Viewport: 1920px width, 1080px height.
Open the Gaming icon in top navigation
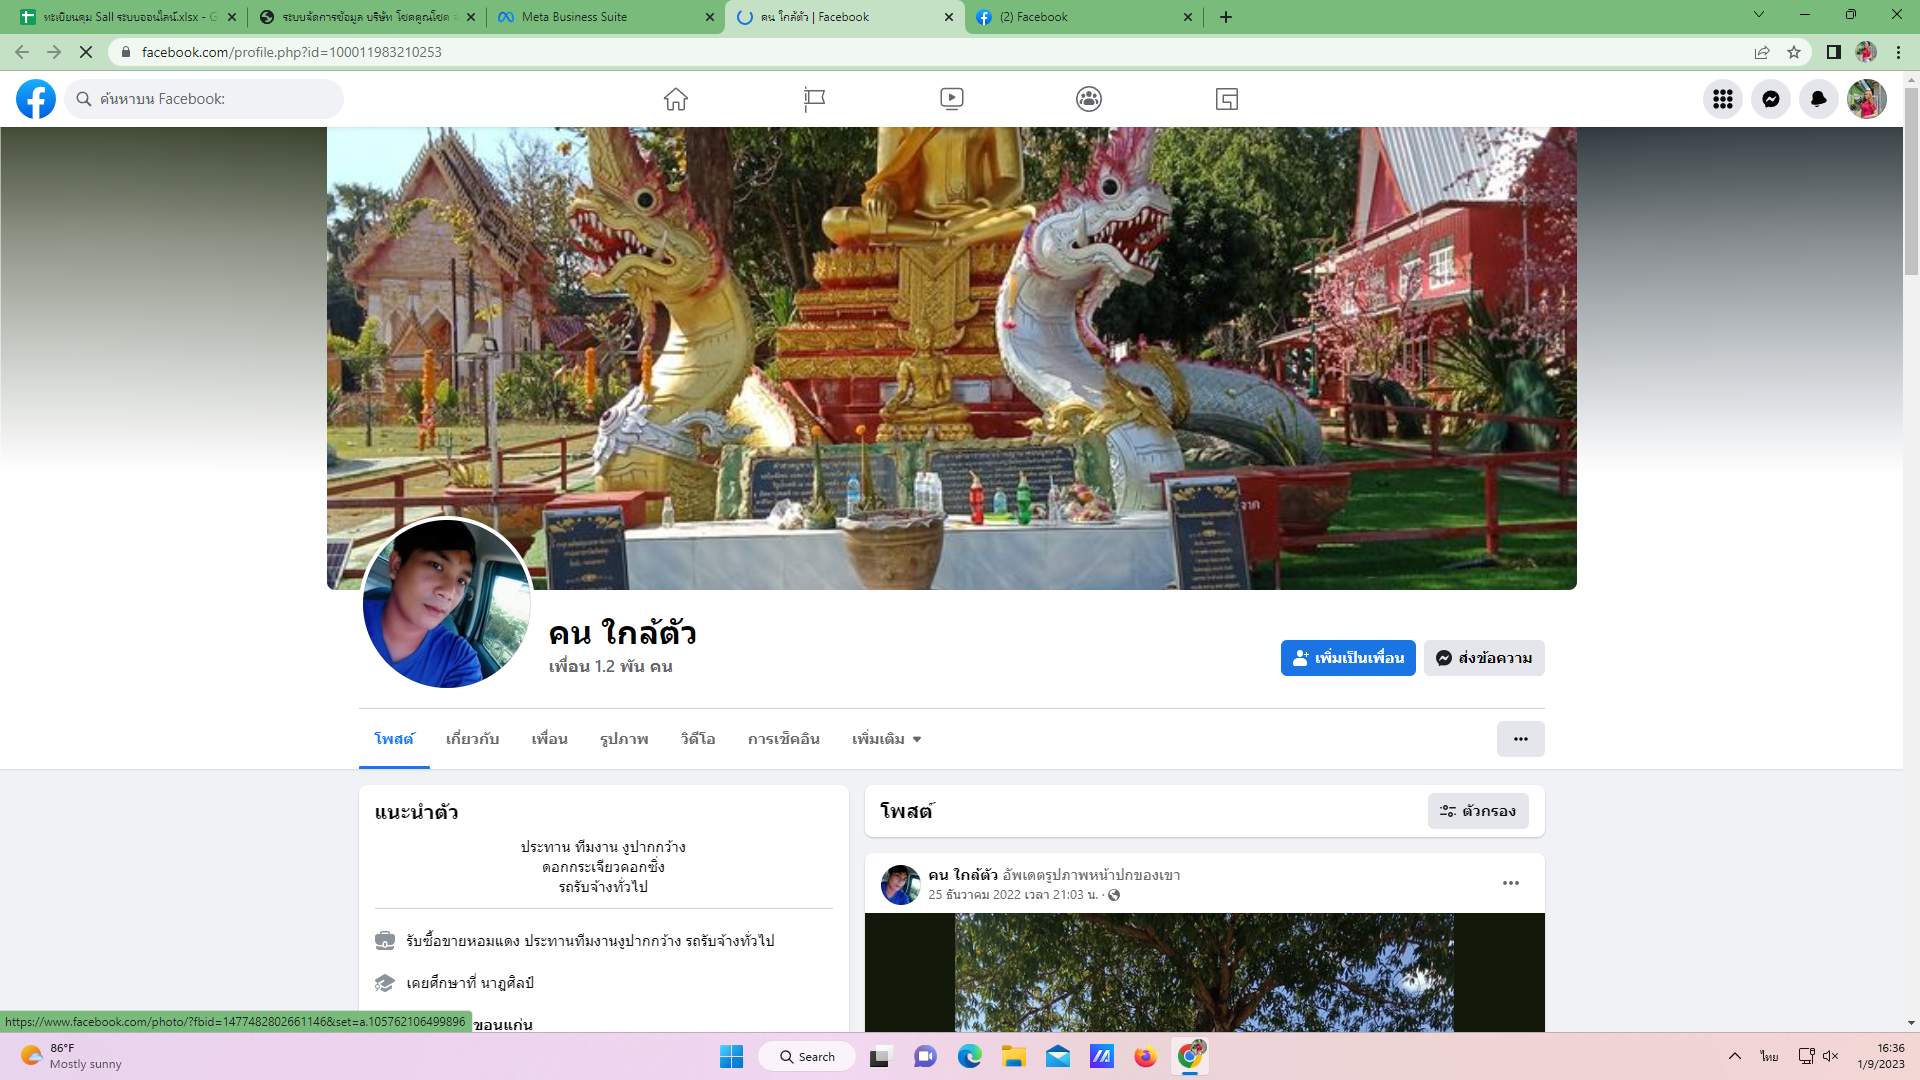coord(1226,99)
